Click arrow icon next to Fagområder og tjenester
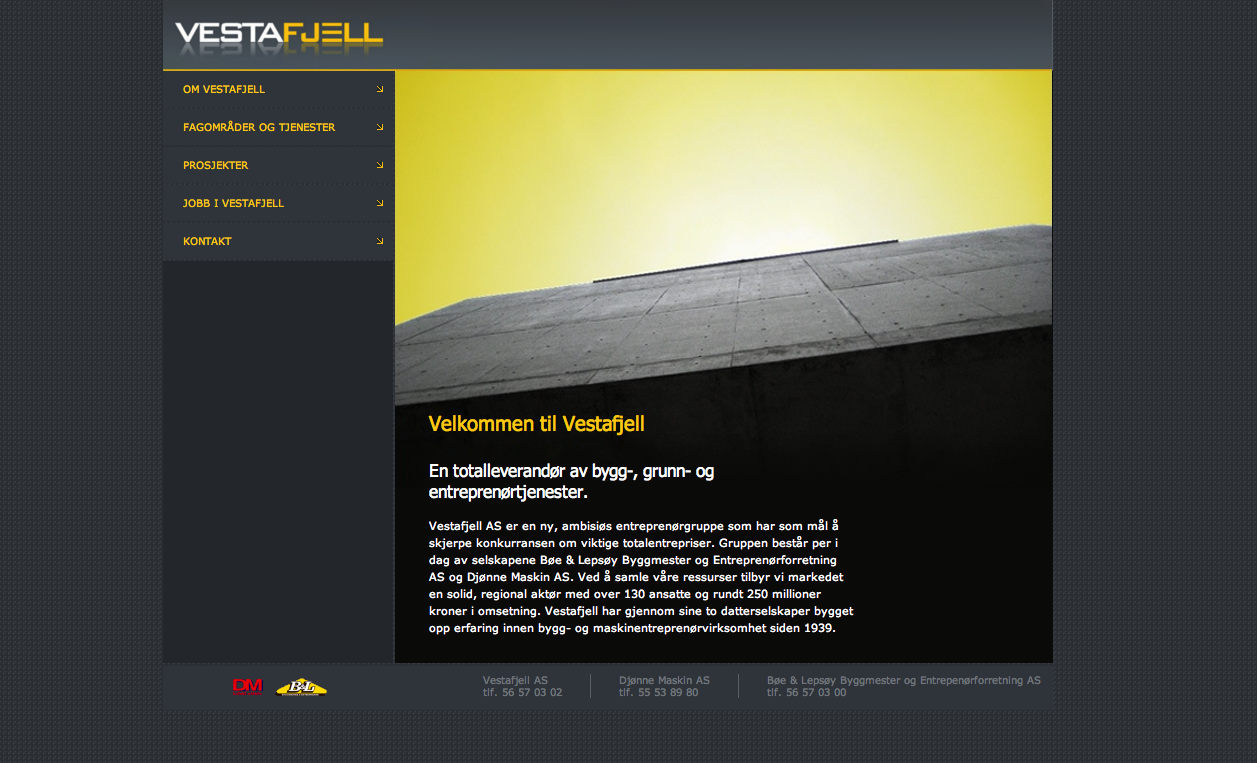 pyautogui.click(x=380, y=127)
